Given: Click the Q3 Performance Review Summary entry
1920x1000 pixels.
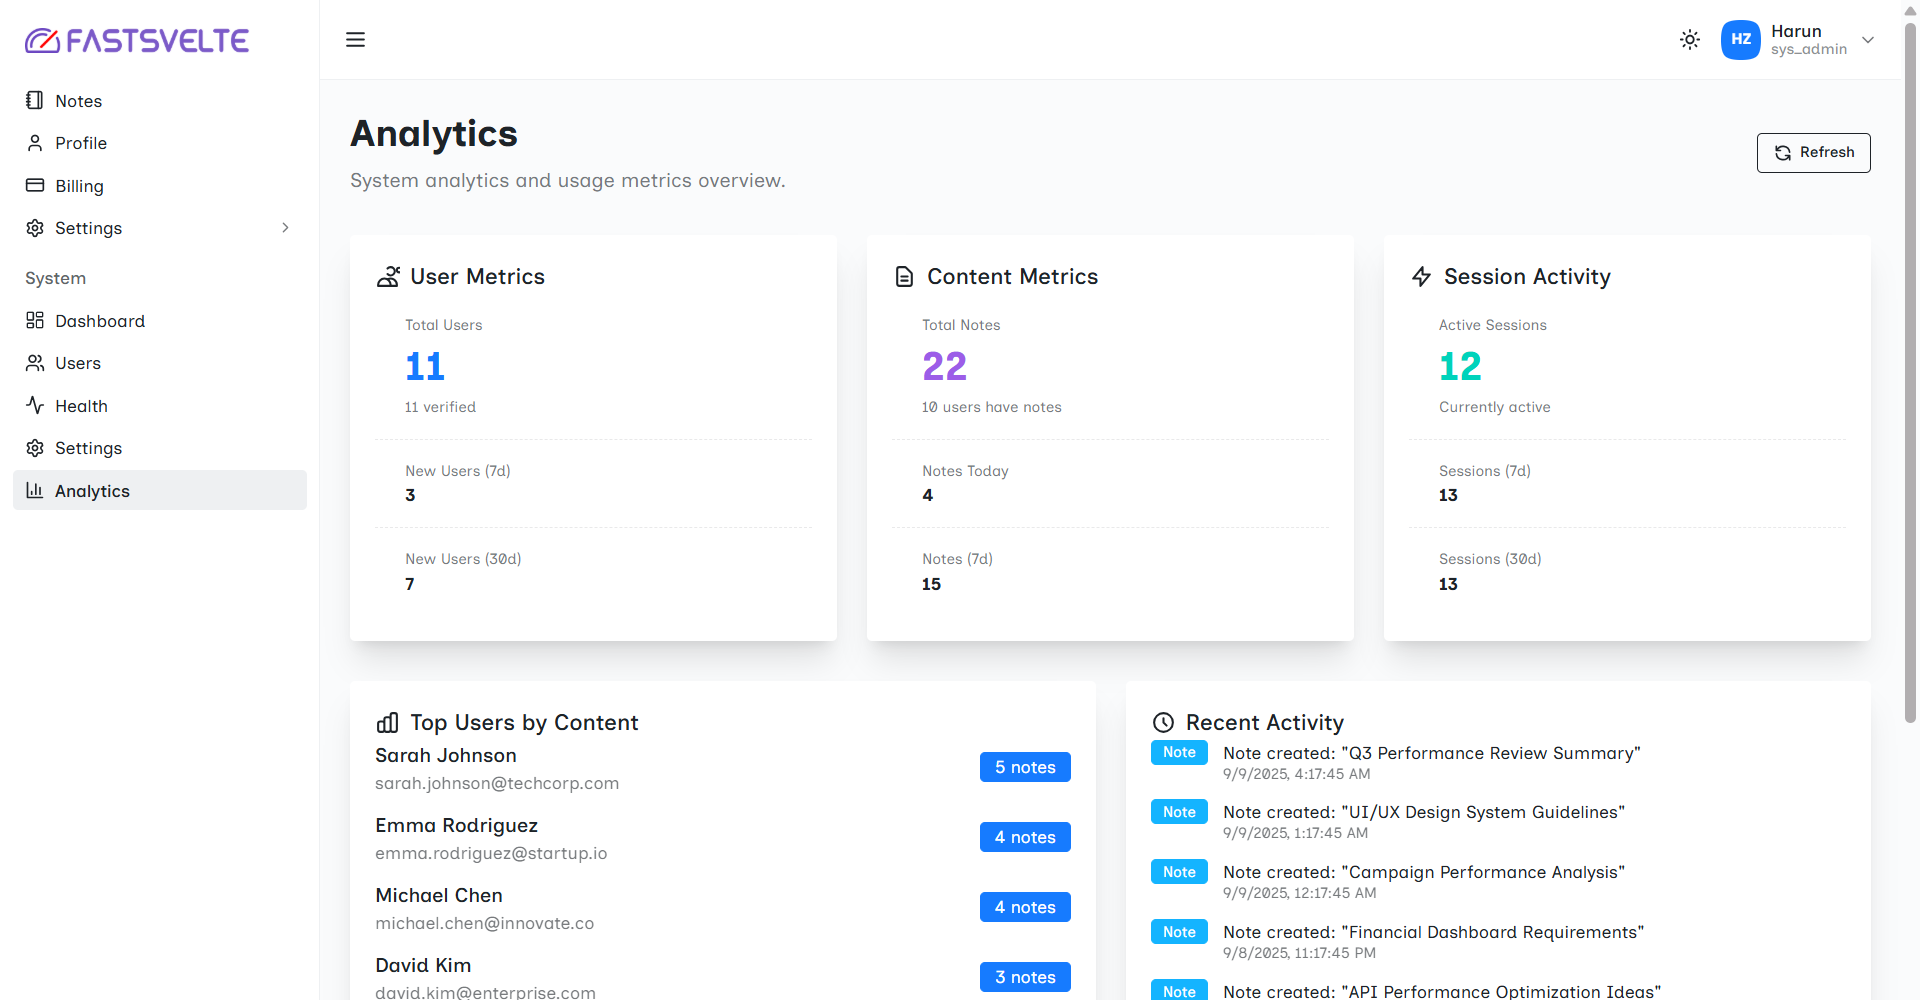Looking at the screenshot, I should [1431, 753].
